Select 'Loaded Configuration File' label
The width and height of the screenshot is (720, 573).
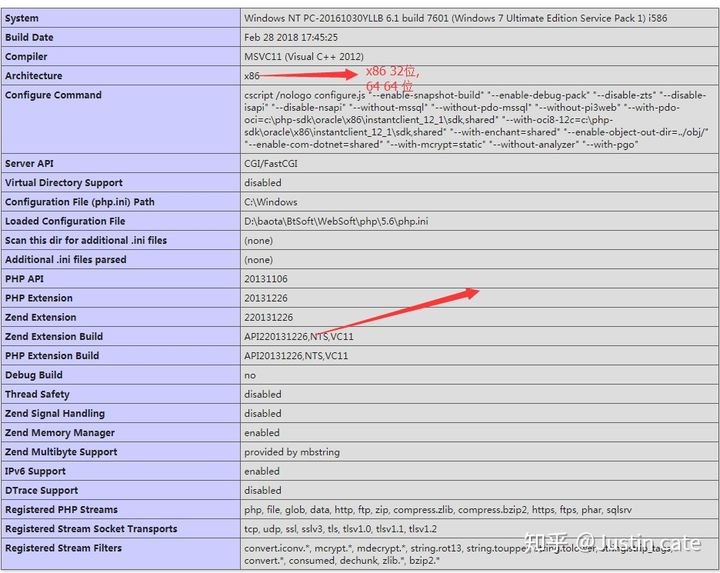(x=65, y=221)
